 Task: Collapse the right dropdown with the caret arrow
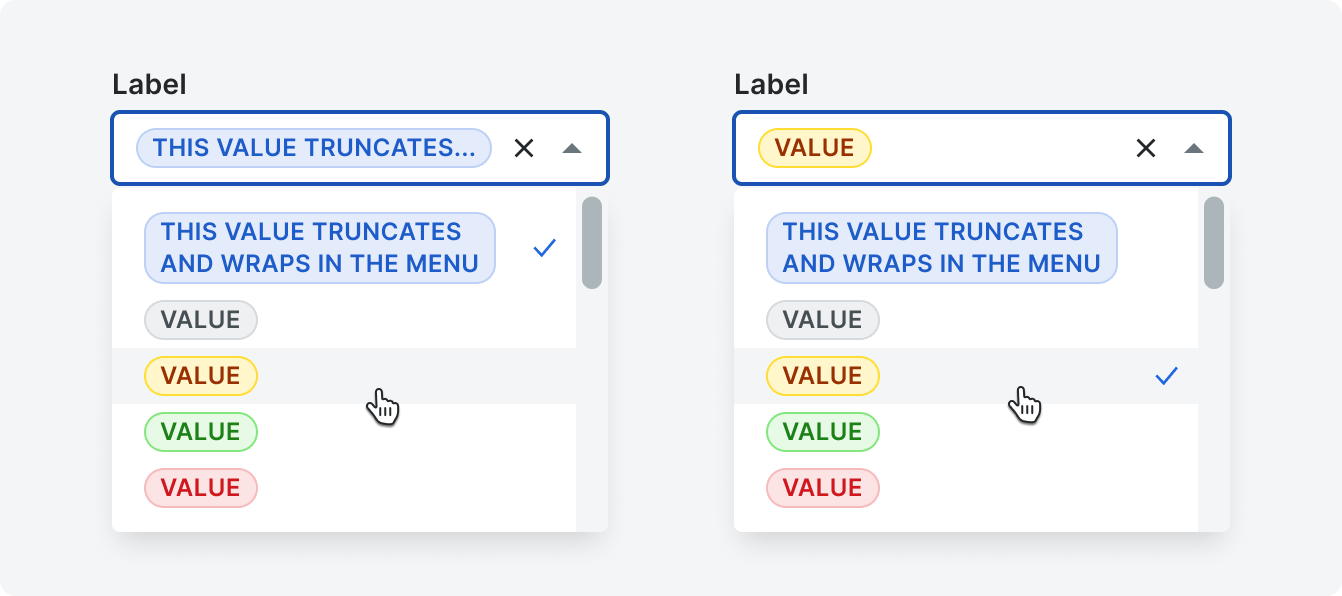tap(1194, 148)
